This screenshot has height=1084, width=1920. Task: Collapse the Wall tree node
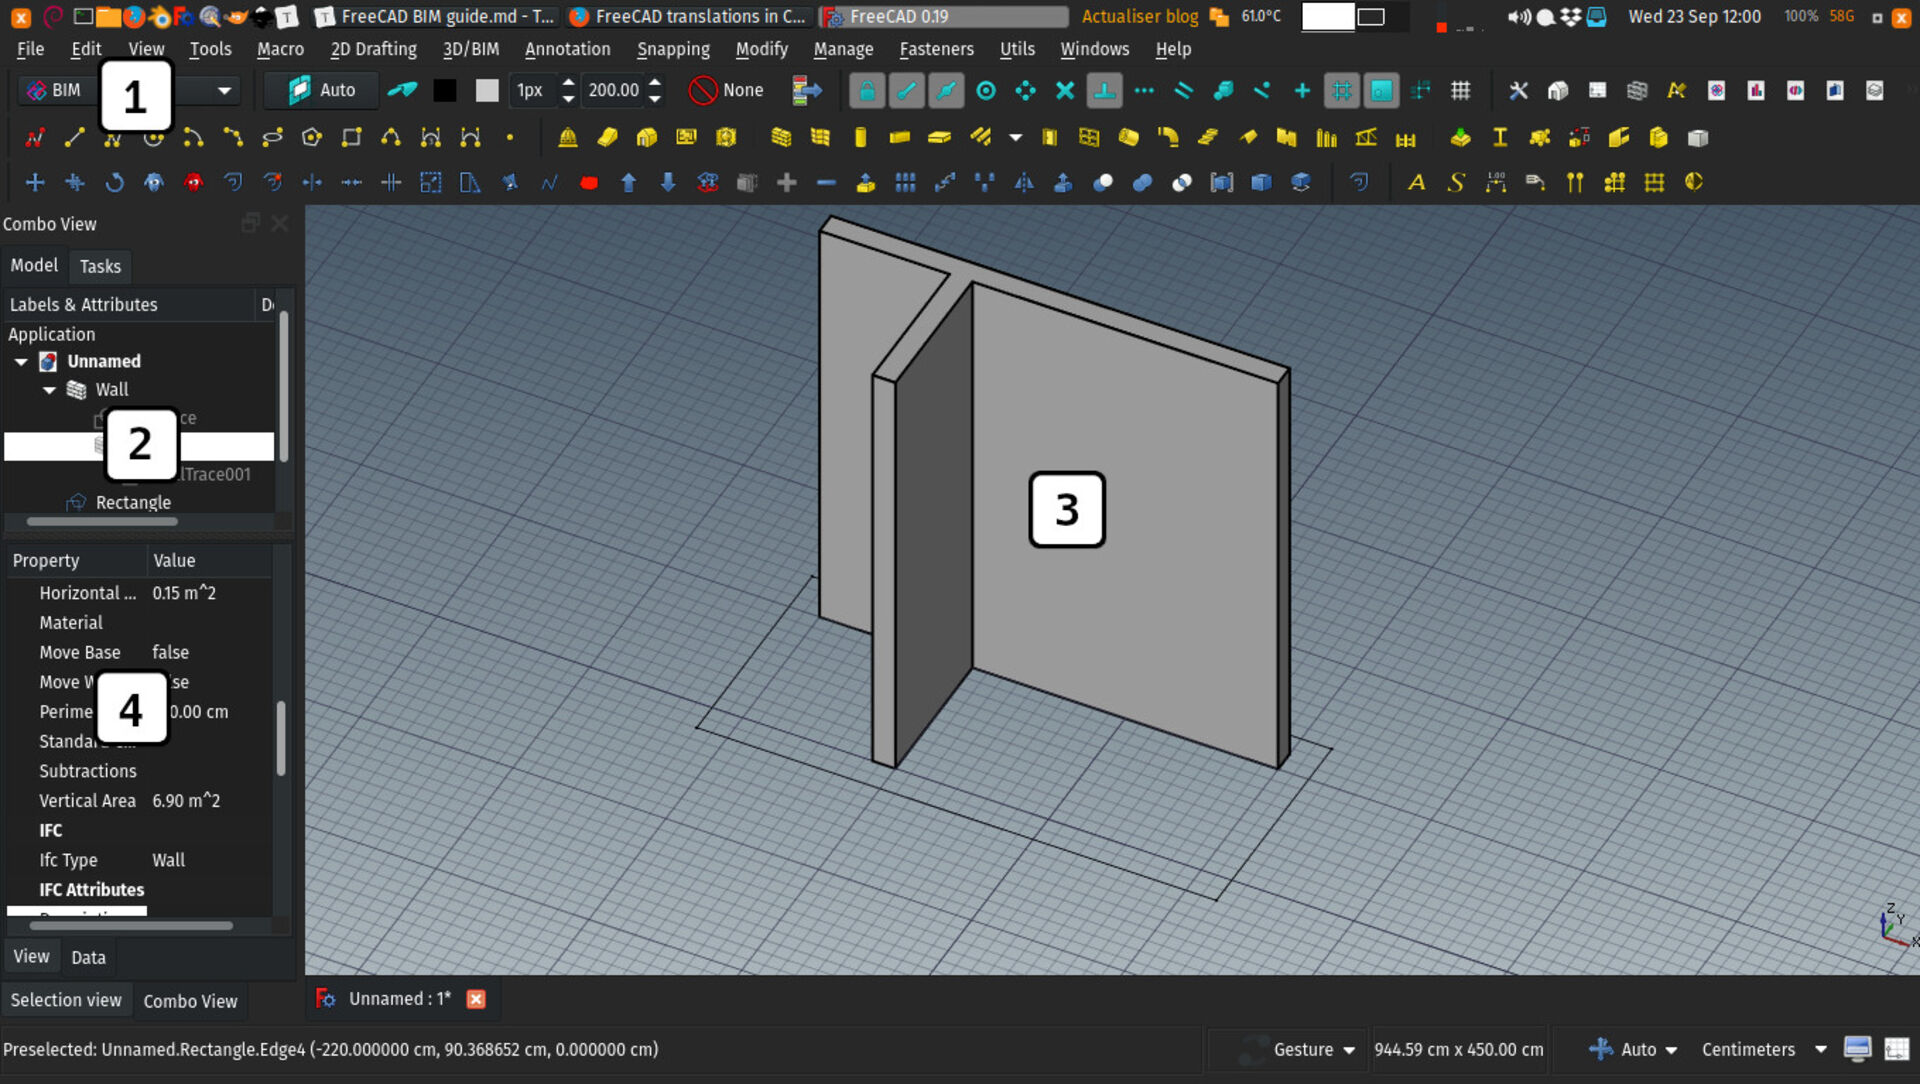(x=49, y=390)
